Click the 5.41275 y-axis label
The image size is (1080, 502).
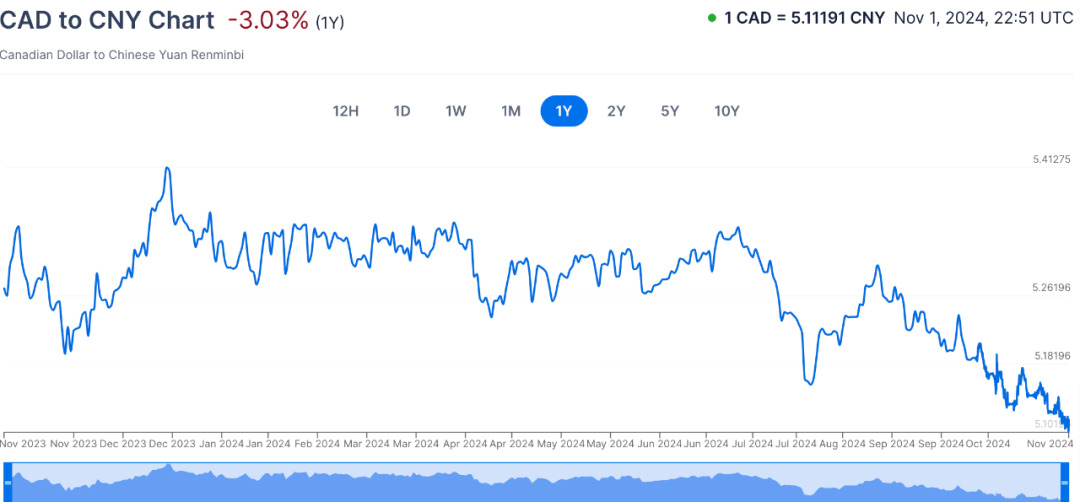point(1052,159)
